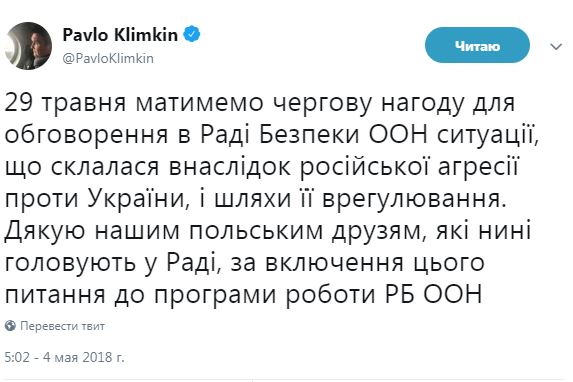Expand the chevron menu next to Читаю
The width and height of the screenshot is (573, 382).
coord(556,47)
